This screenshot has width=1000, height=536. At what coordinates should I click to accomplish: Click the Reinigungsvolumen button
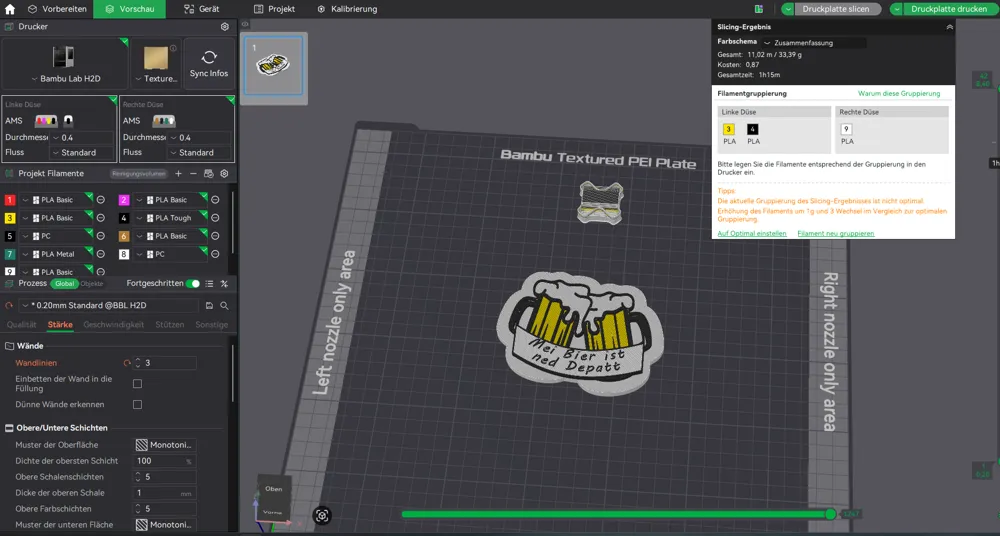click(138, 174)
